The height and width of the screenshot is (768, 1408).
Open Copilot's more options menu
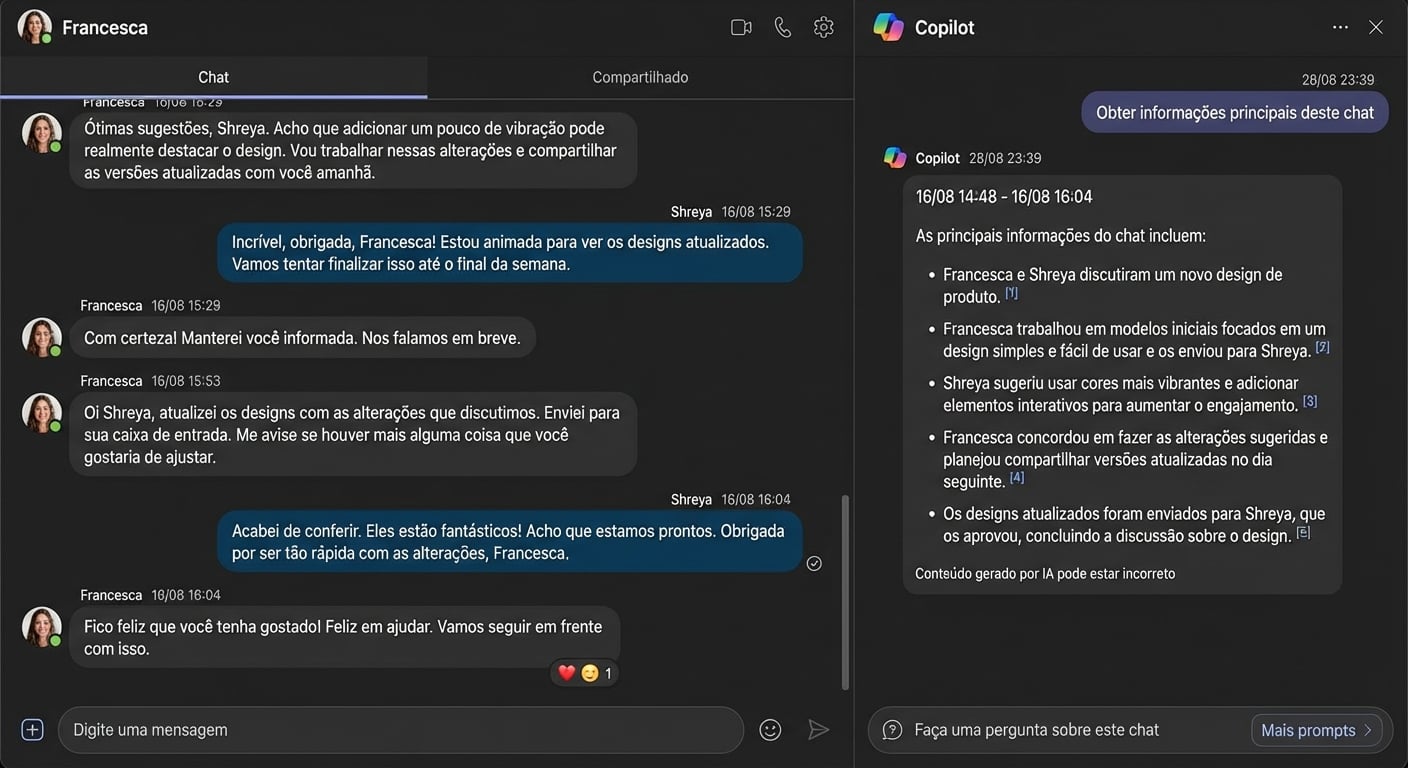pyautogui.click(x=1340, y=27)
